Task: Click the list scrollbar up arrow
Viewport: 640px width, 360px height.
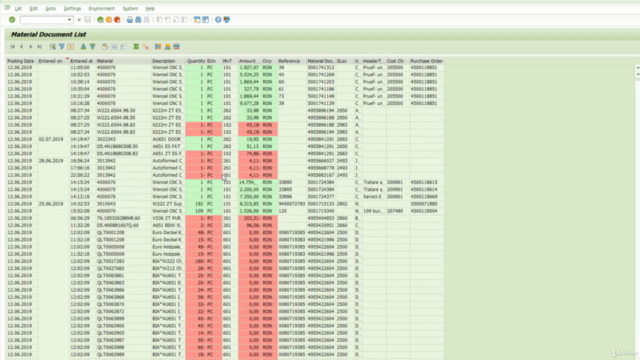Action: [638, 67]
